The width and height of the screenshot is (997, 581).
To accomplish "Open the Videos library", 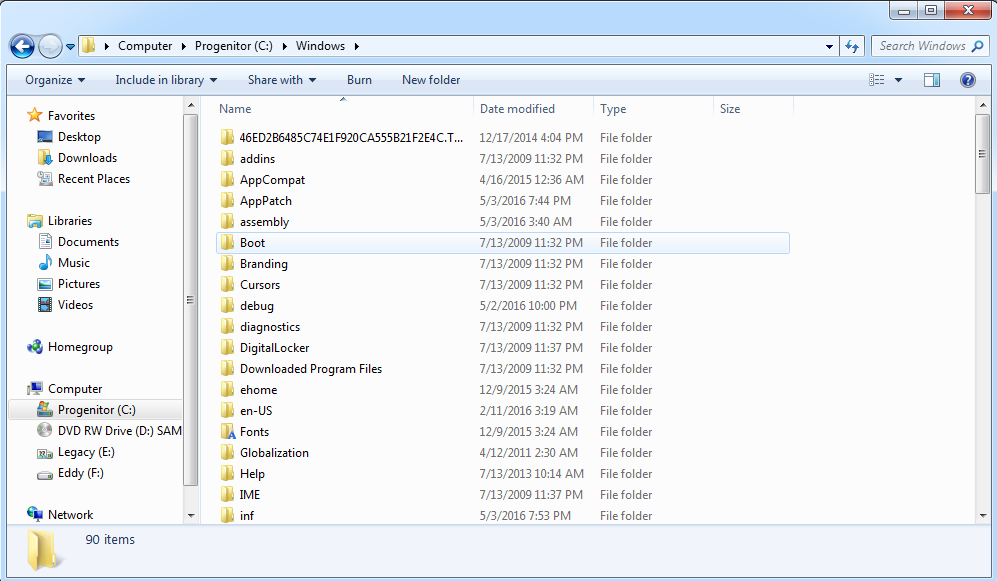I will (x=75, y=304).
